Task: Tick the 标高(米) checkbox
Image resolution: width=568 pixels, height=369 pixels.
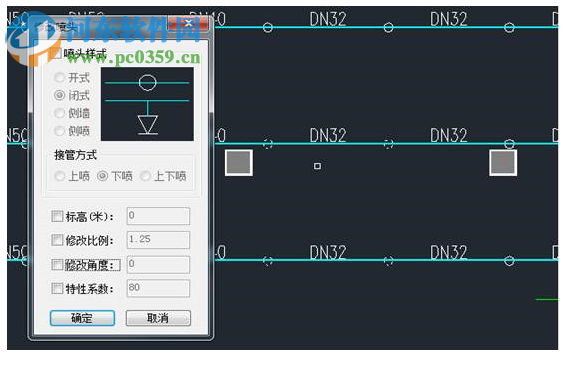Action: point(57,216)
